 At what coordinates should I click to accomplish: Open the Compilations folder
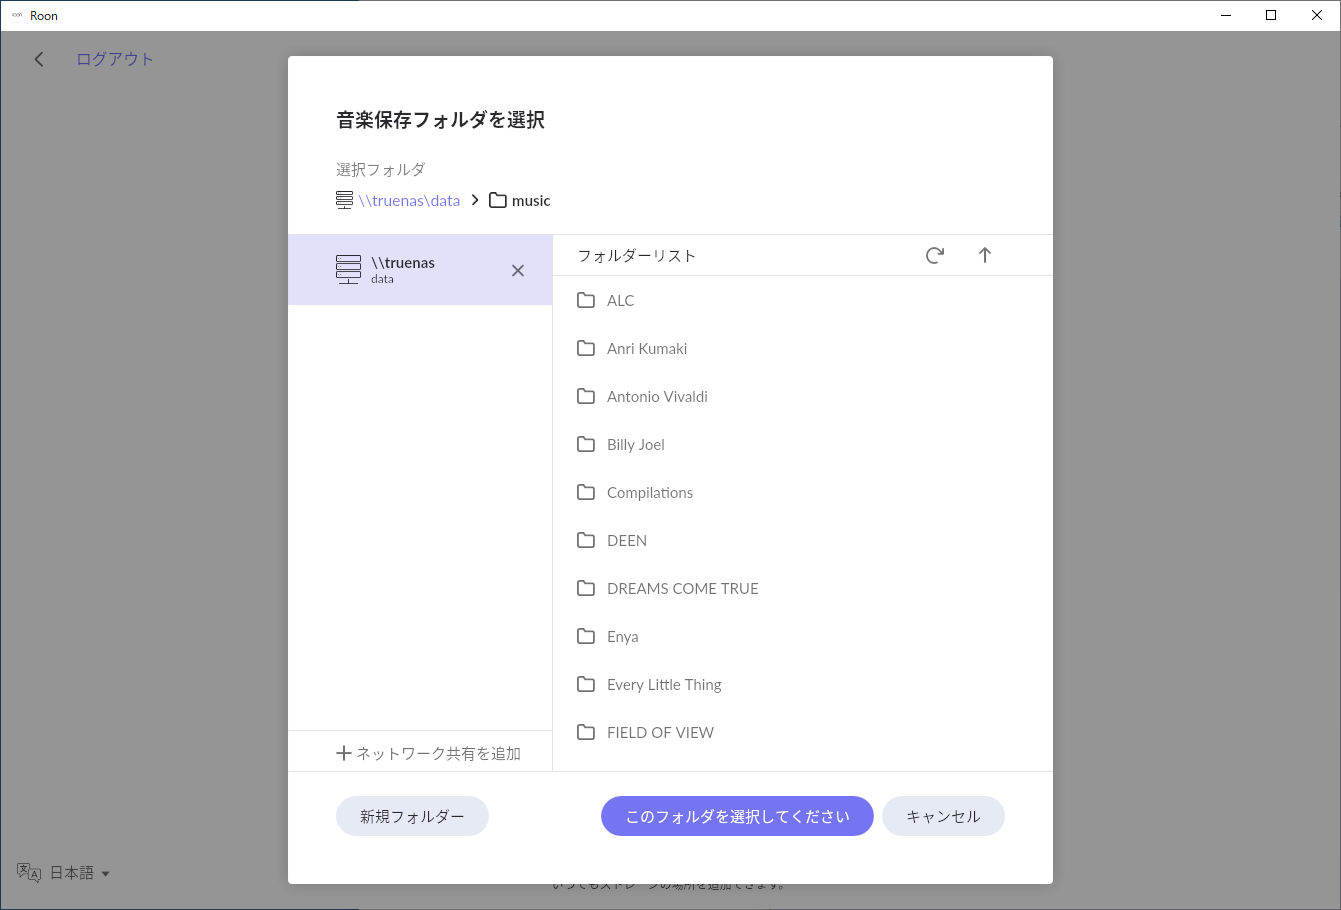[802, 492]
